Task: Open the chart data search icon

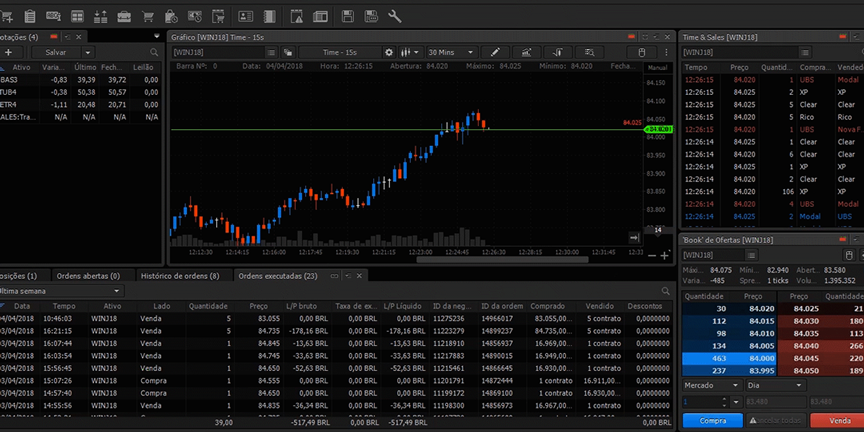Action: (590, 52)
